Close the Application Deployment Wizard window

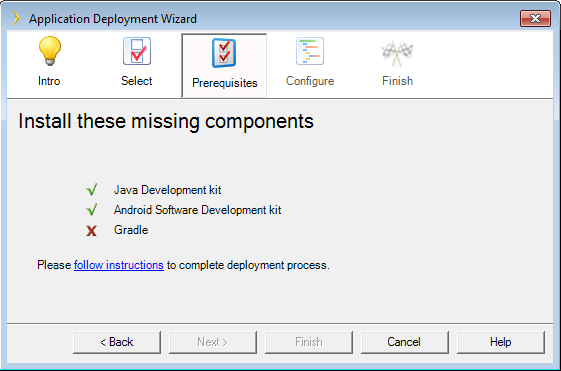click(x=535, y=19)
